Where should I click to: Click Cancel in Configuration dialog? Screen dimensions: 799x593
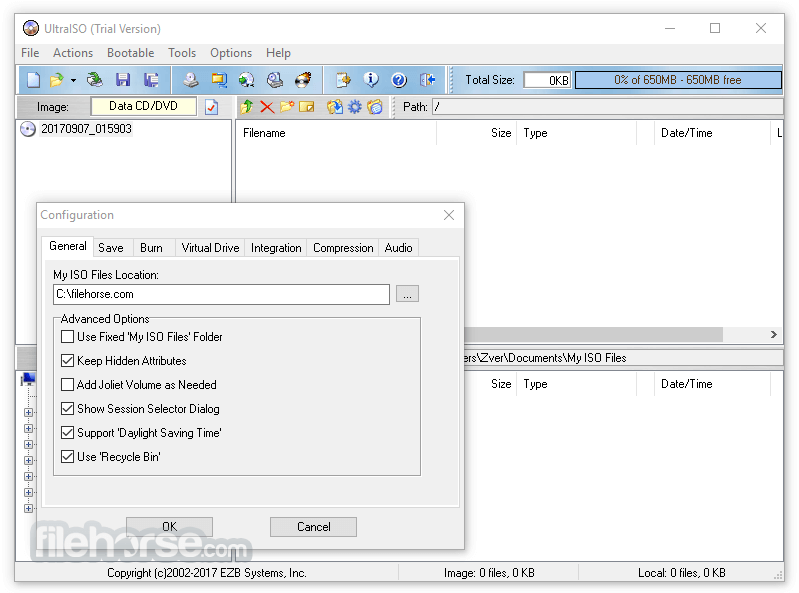(x=313, y=527)
